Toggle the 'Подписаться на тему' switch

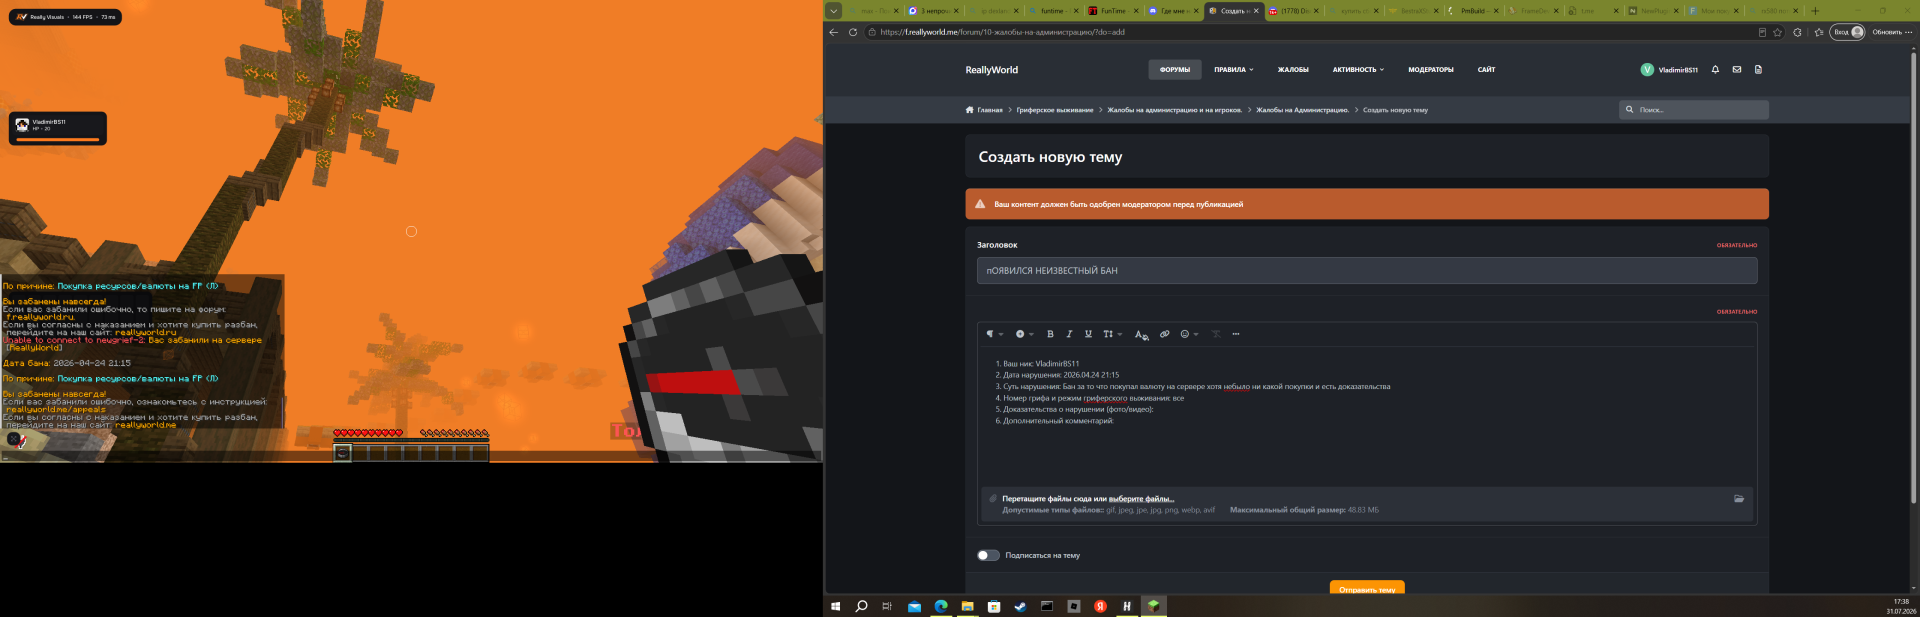(x=988, y=555)
